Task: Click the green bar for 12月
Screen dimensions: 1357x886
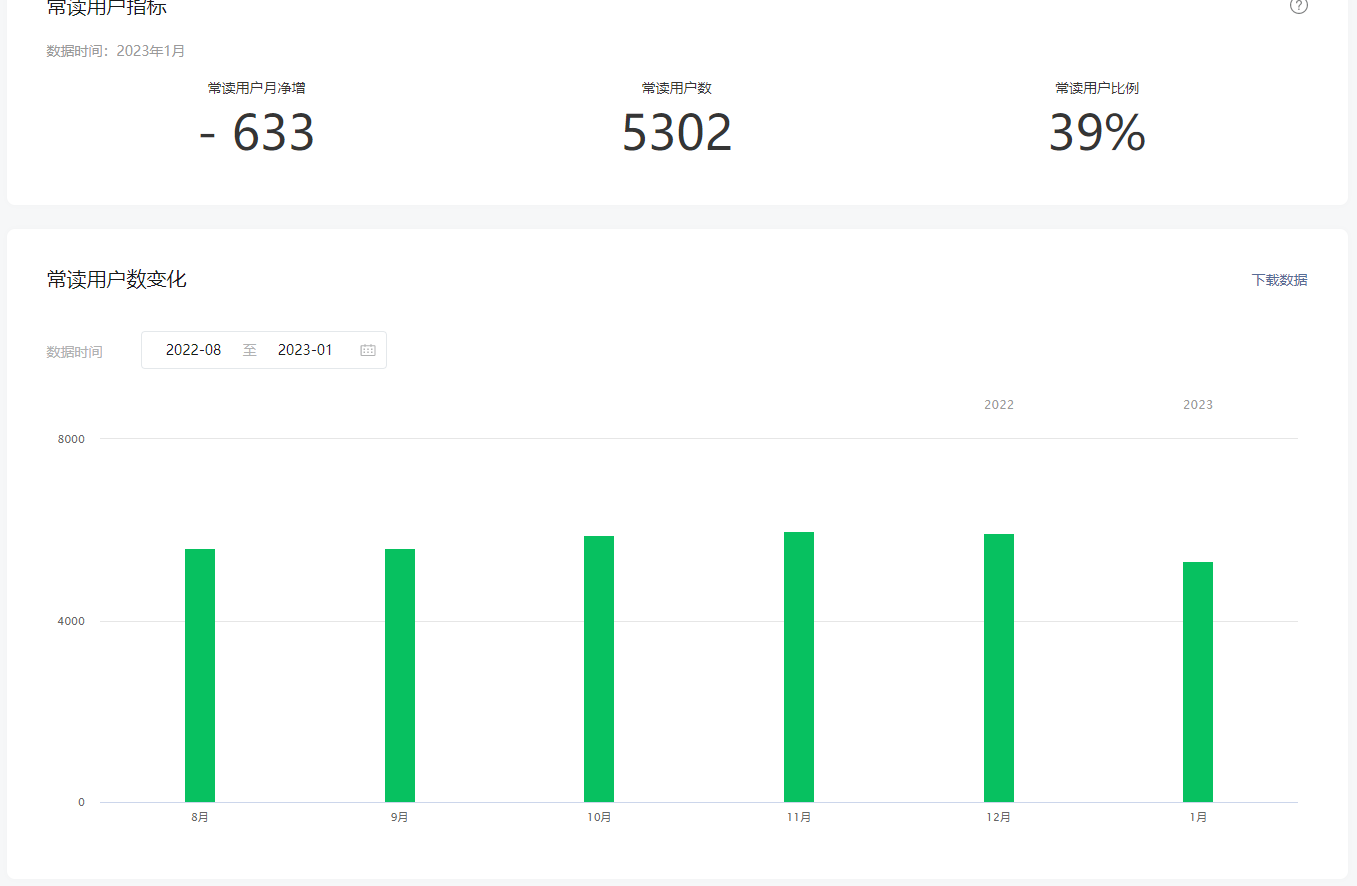Action: 999,668
